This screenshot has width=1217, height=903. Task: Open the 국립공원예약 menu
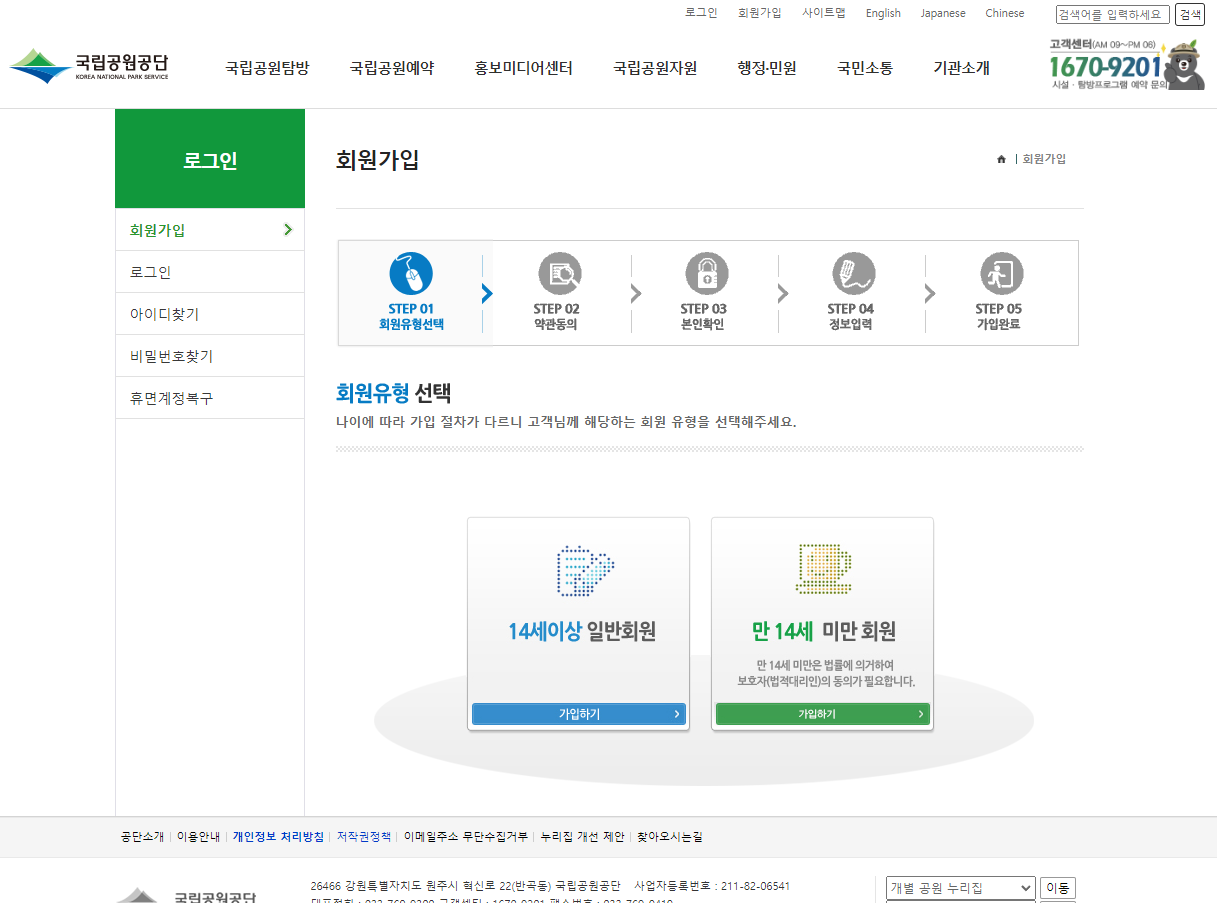click(x=392, y=68)
